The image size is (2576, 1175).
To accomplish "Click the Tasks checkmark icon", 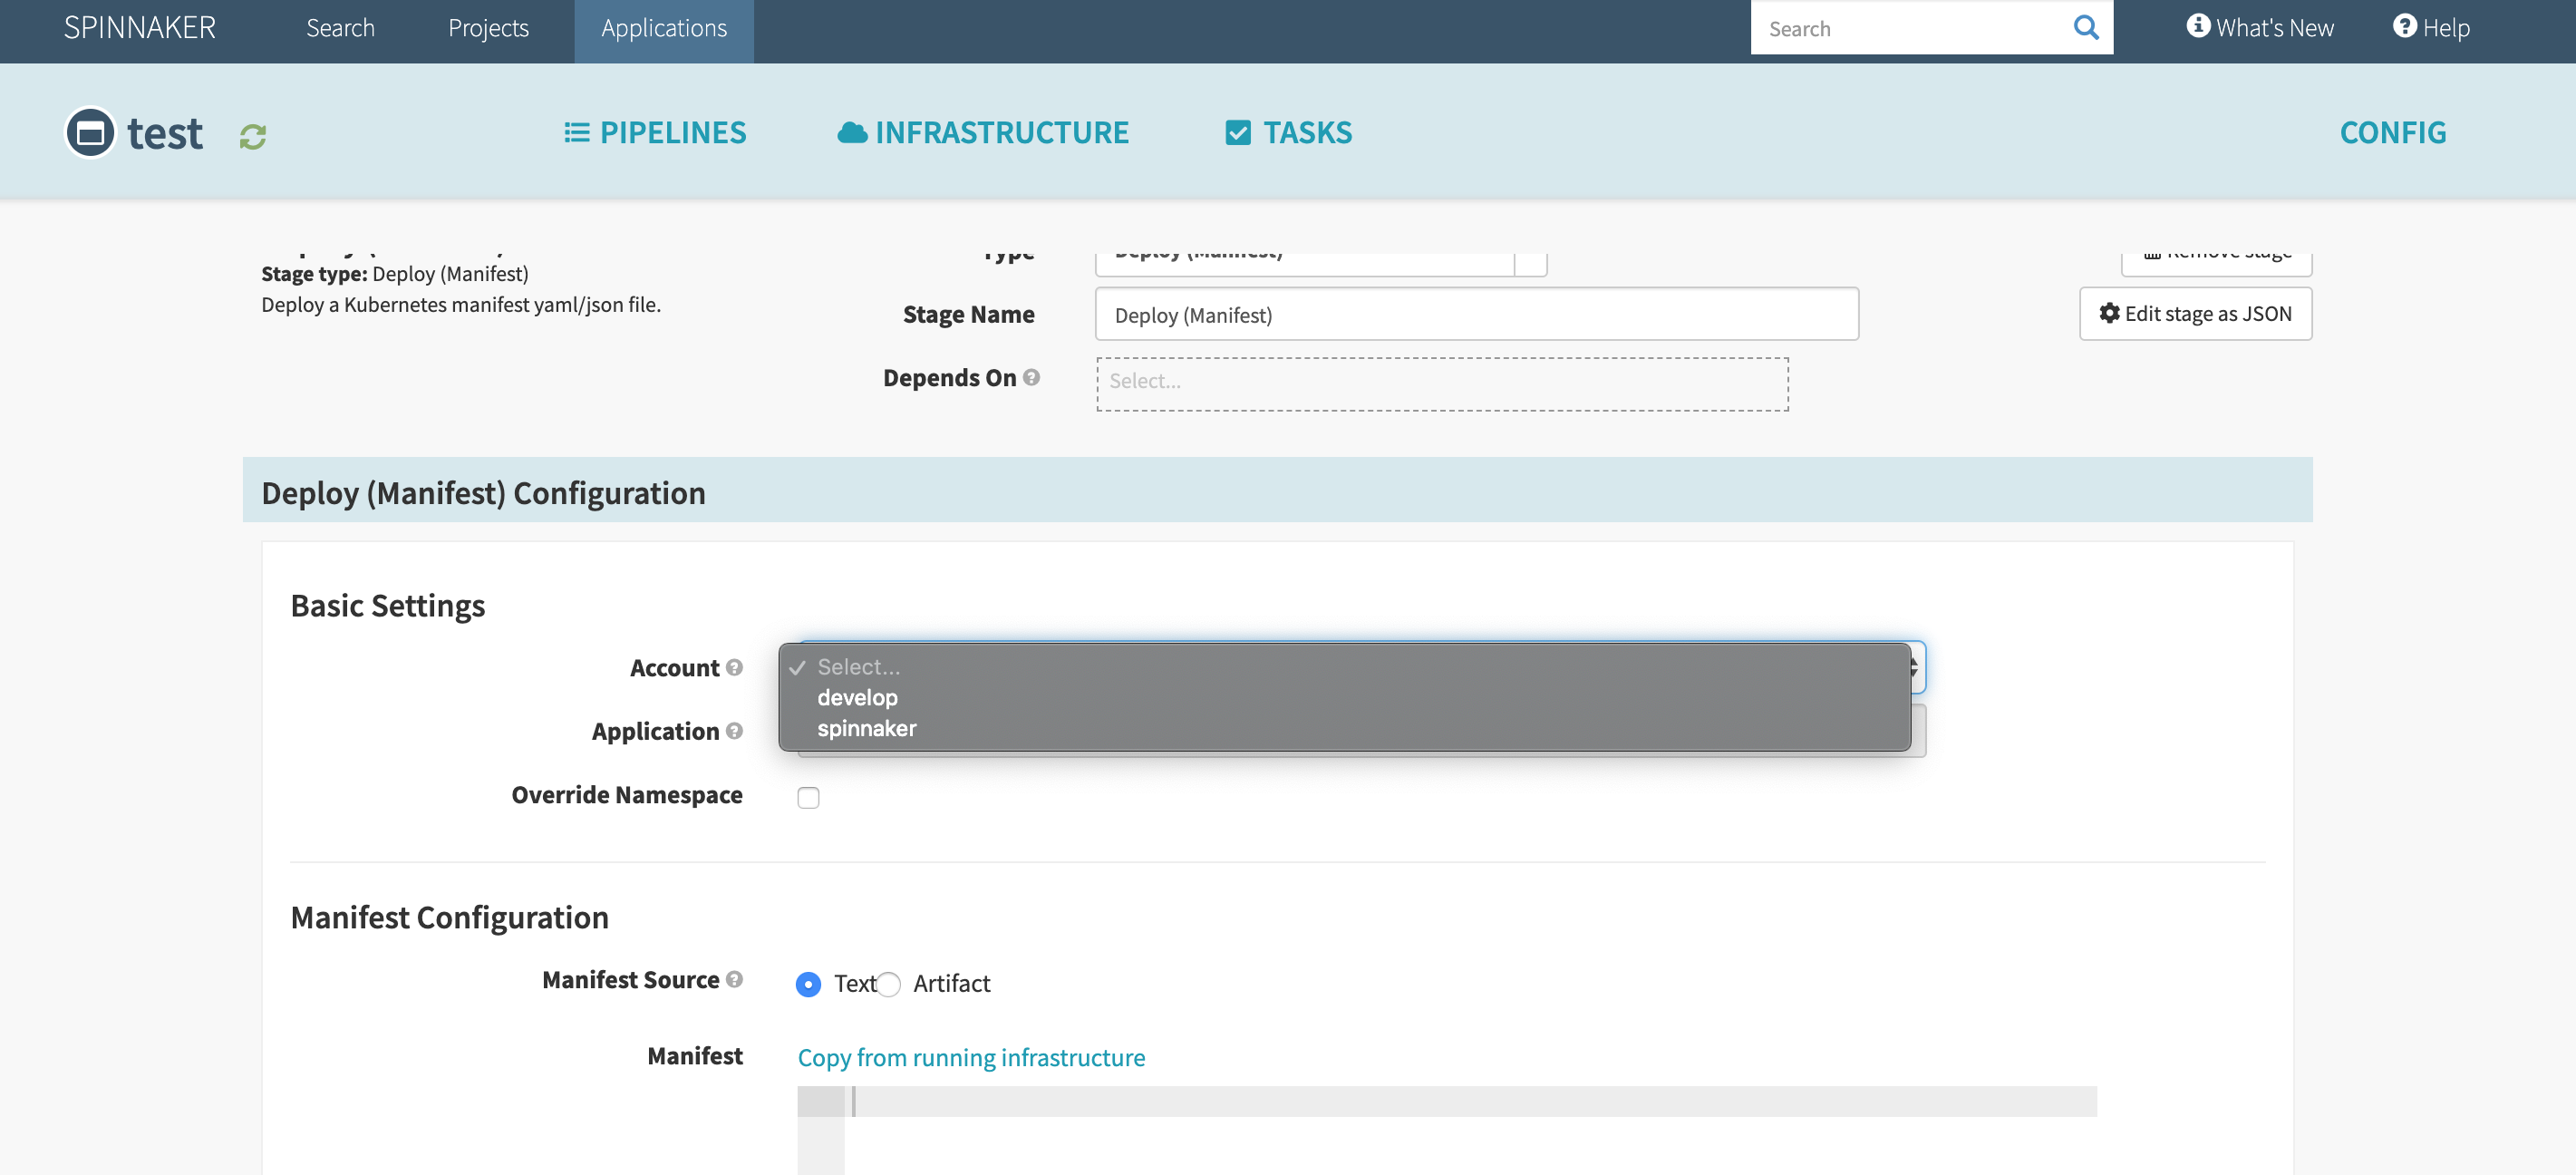I will pyautogui.click(x=1238, y=133).
